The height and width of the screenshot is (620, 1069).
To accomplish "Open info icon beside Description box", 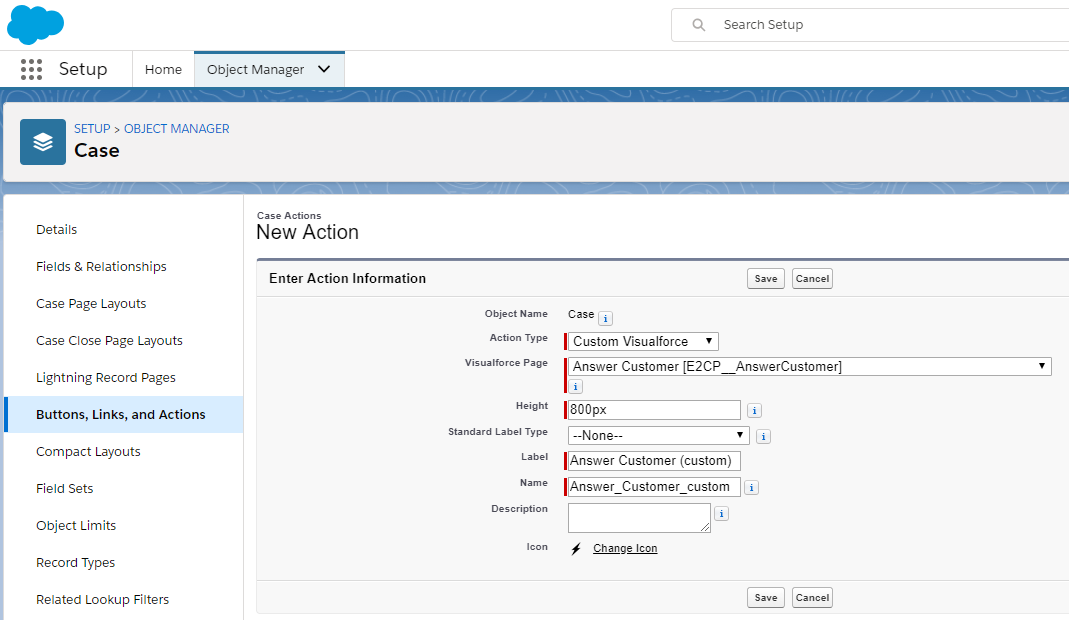I will [721, 514].
